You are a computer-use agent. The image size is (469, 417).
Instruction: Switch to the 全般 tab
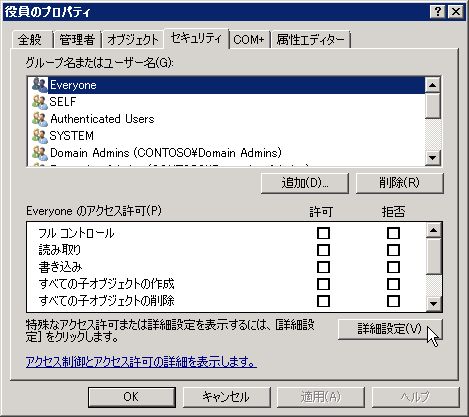pyautogui.click(x=31, y=40)
